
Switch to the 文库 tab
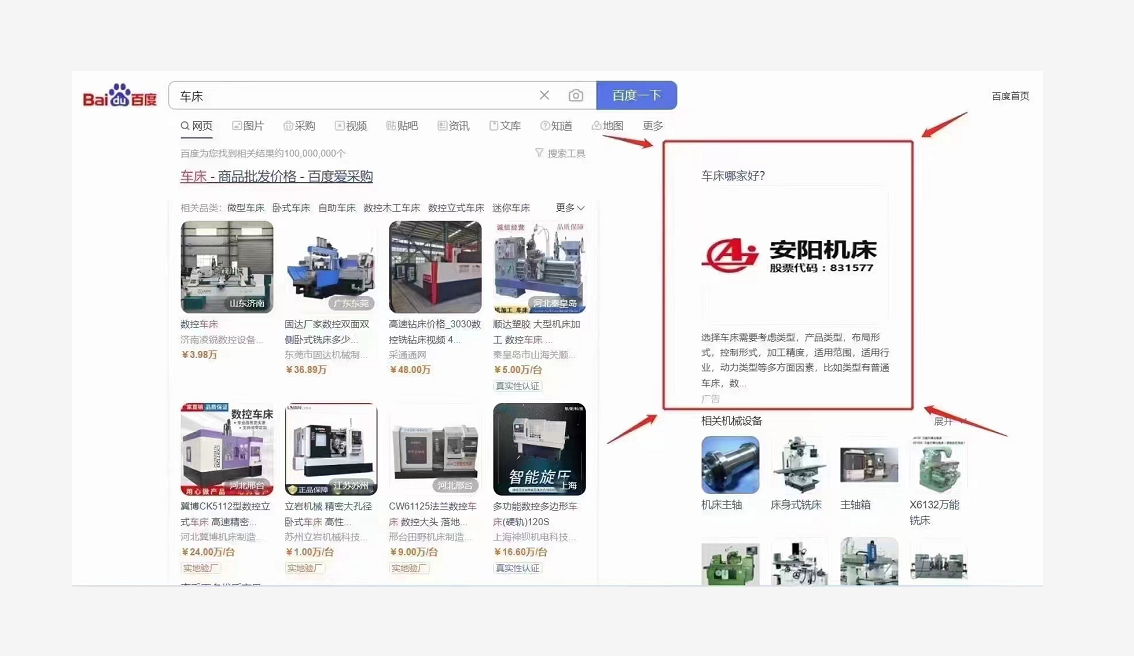(505, 126)
